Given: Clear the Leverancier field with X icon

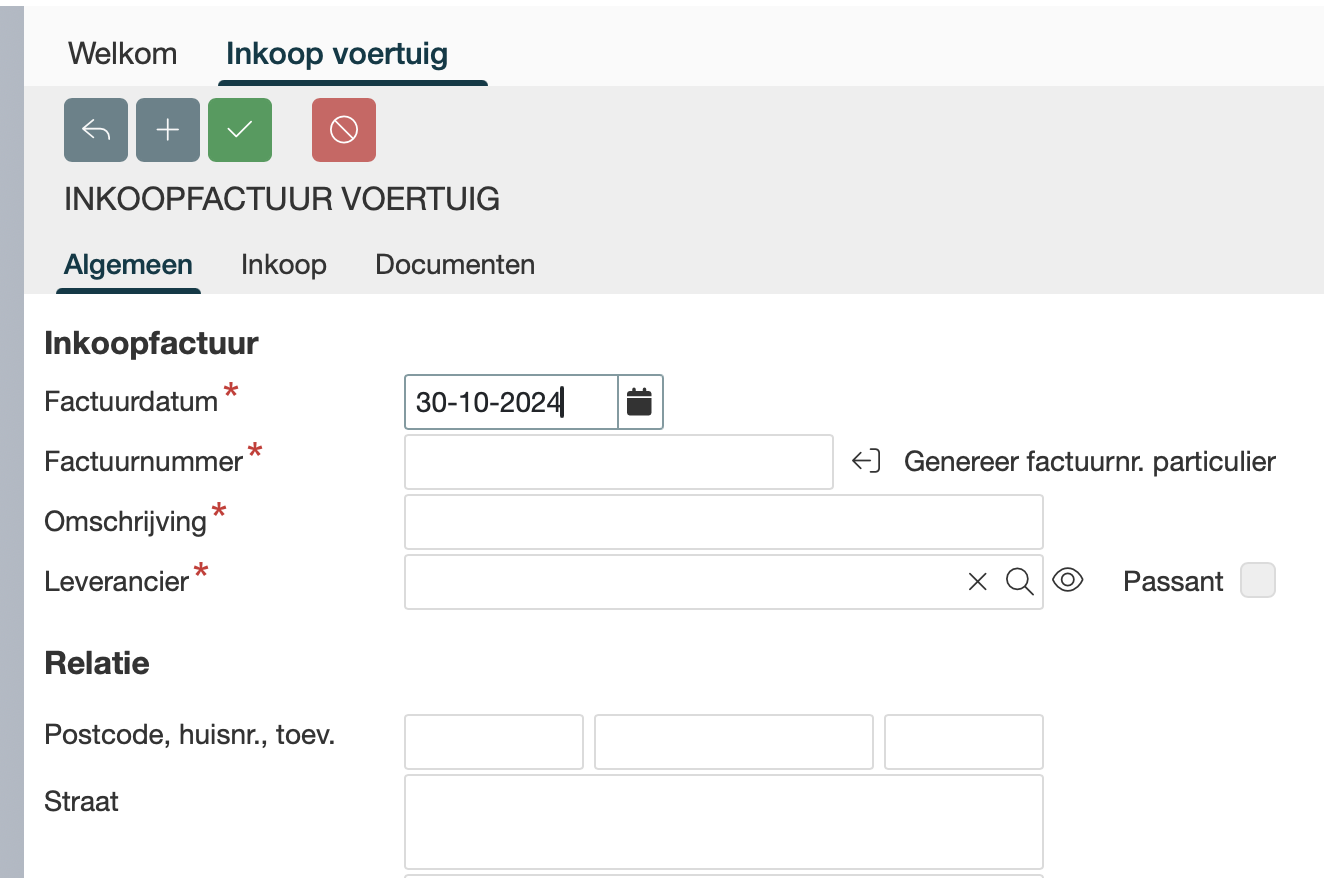Looking at the screenshot, I should (977, 582).
